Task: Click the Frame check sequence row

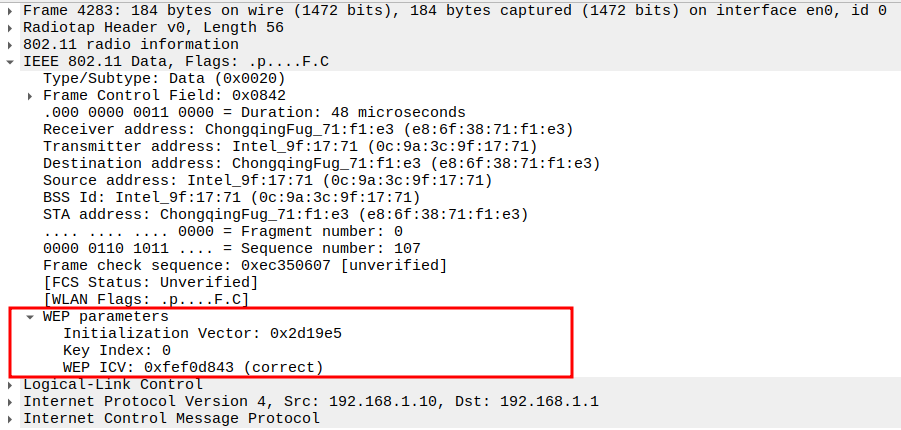Action: click(x=244, y=265)
